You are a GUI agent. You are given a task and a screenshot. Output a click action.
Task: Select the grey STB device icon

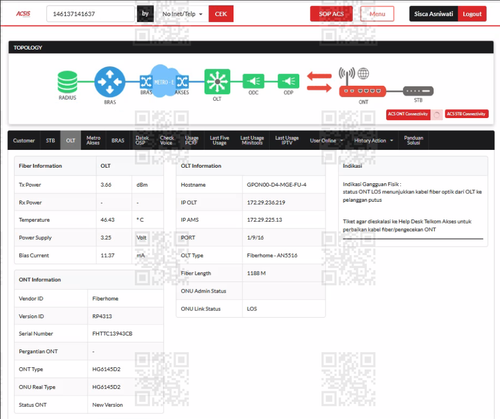pyautogui.click(x=418, y=91)
